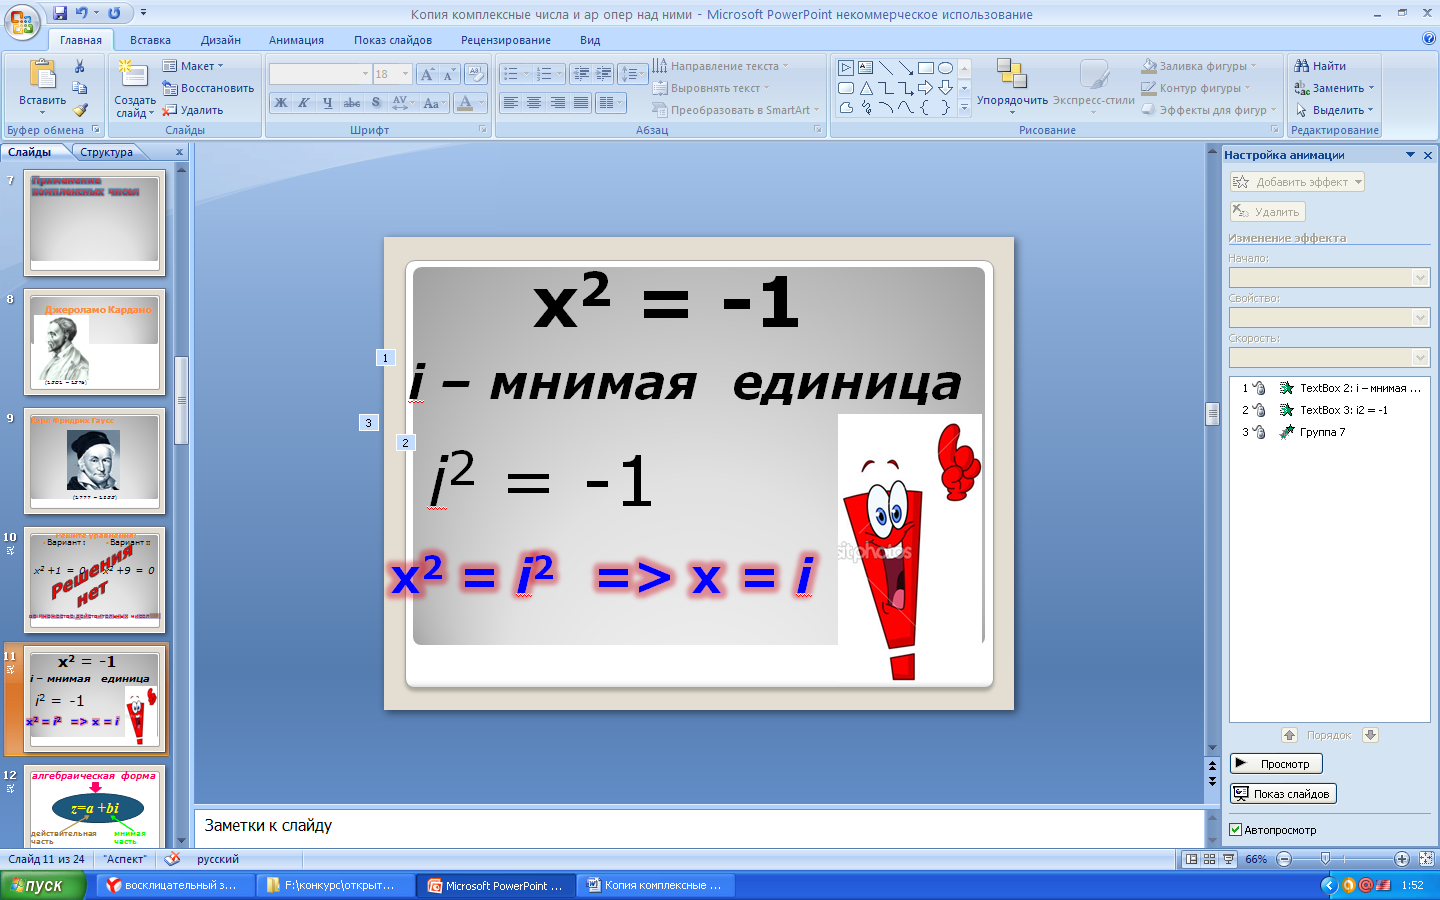The width and height of the screenshot is (1440, 900).
Task: Switch to slide sorter view
Action: tap(1209, 859)
